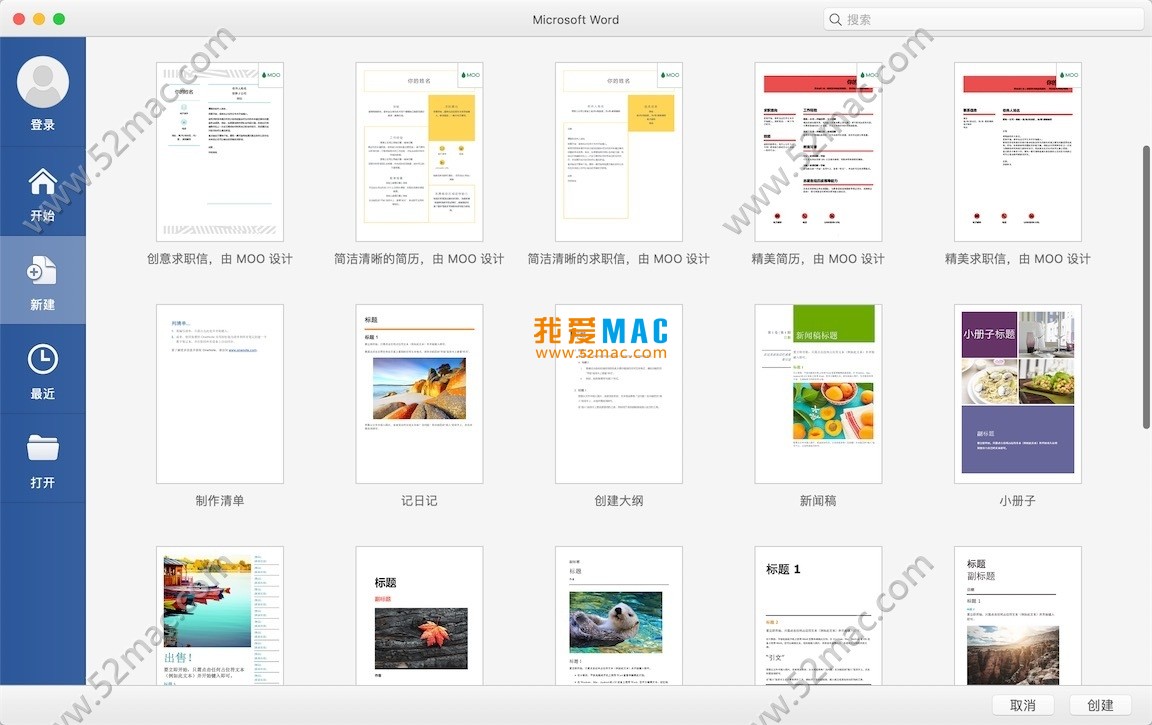Select the 制作清单 template thumbnail
The height and width of the screenshot is (725, 1152).
pyautogui.click(x=220, y=394)
